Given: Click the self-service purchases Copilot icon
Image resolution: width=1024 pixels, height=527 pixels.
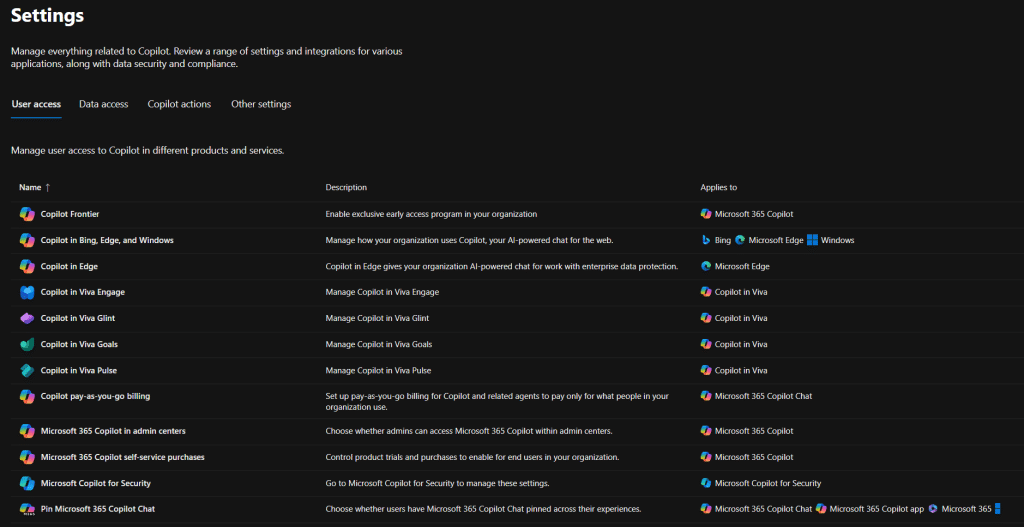Looking at the screenshot, I should click(27, 457).
